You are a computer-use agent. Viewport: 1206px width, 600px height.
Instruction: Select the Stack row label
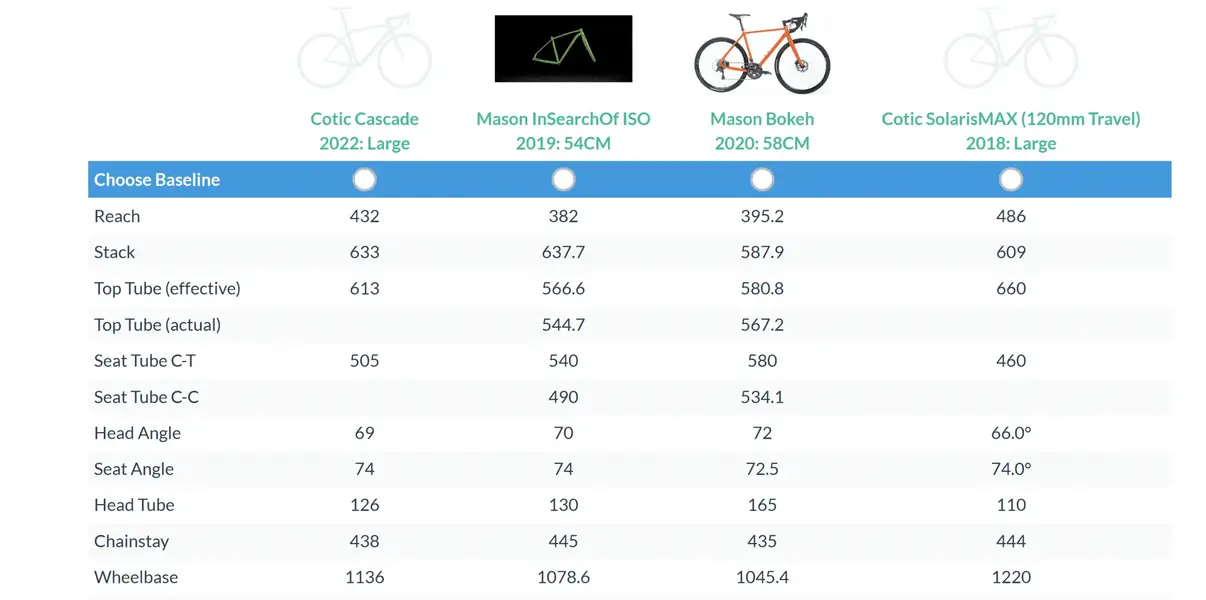pos(114,252)
